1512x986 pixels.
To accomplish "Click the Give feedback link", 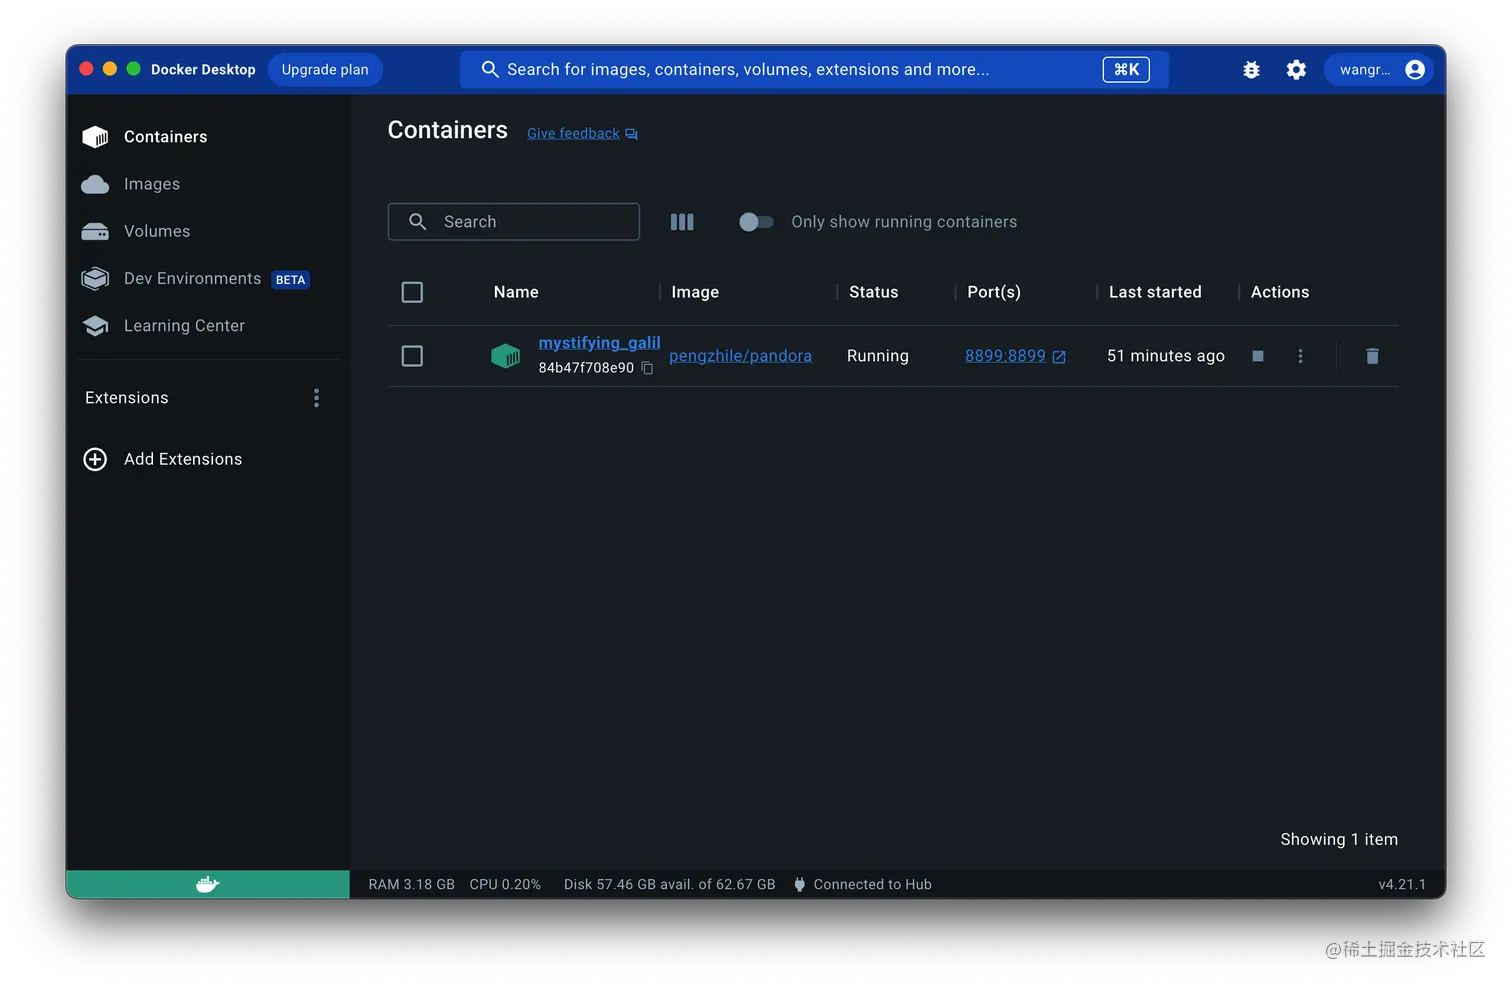I will click(x=582, y=134).
